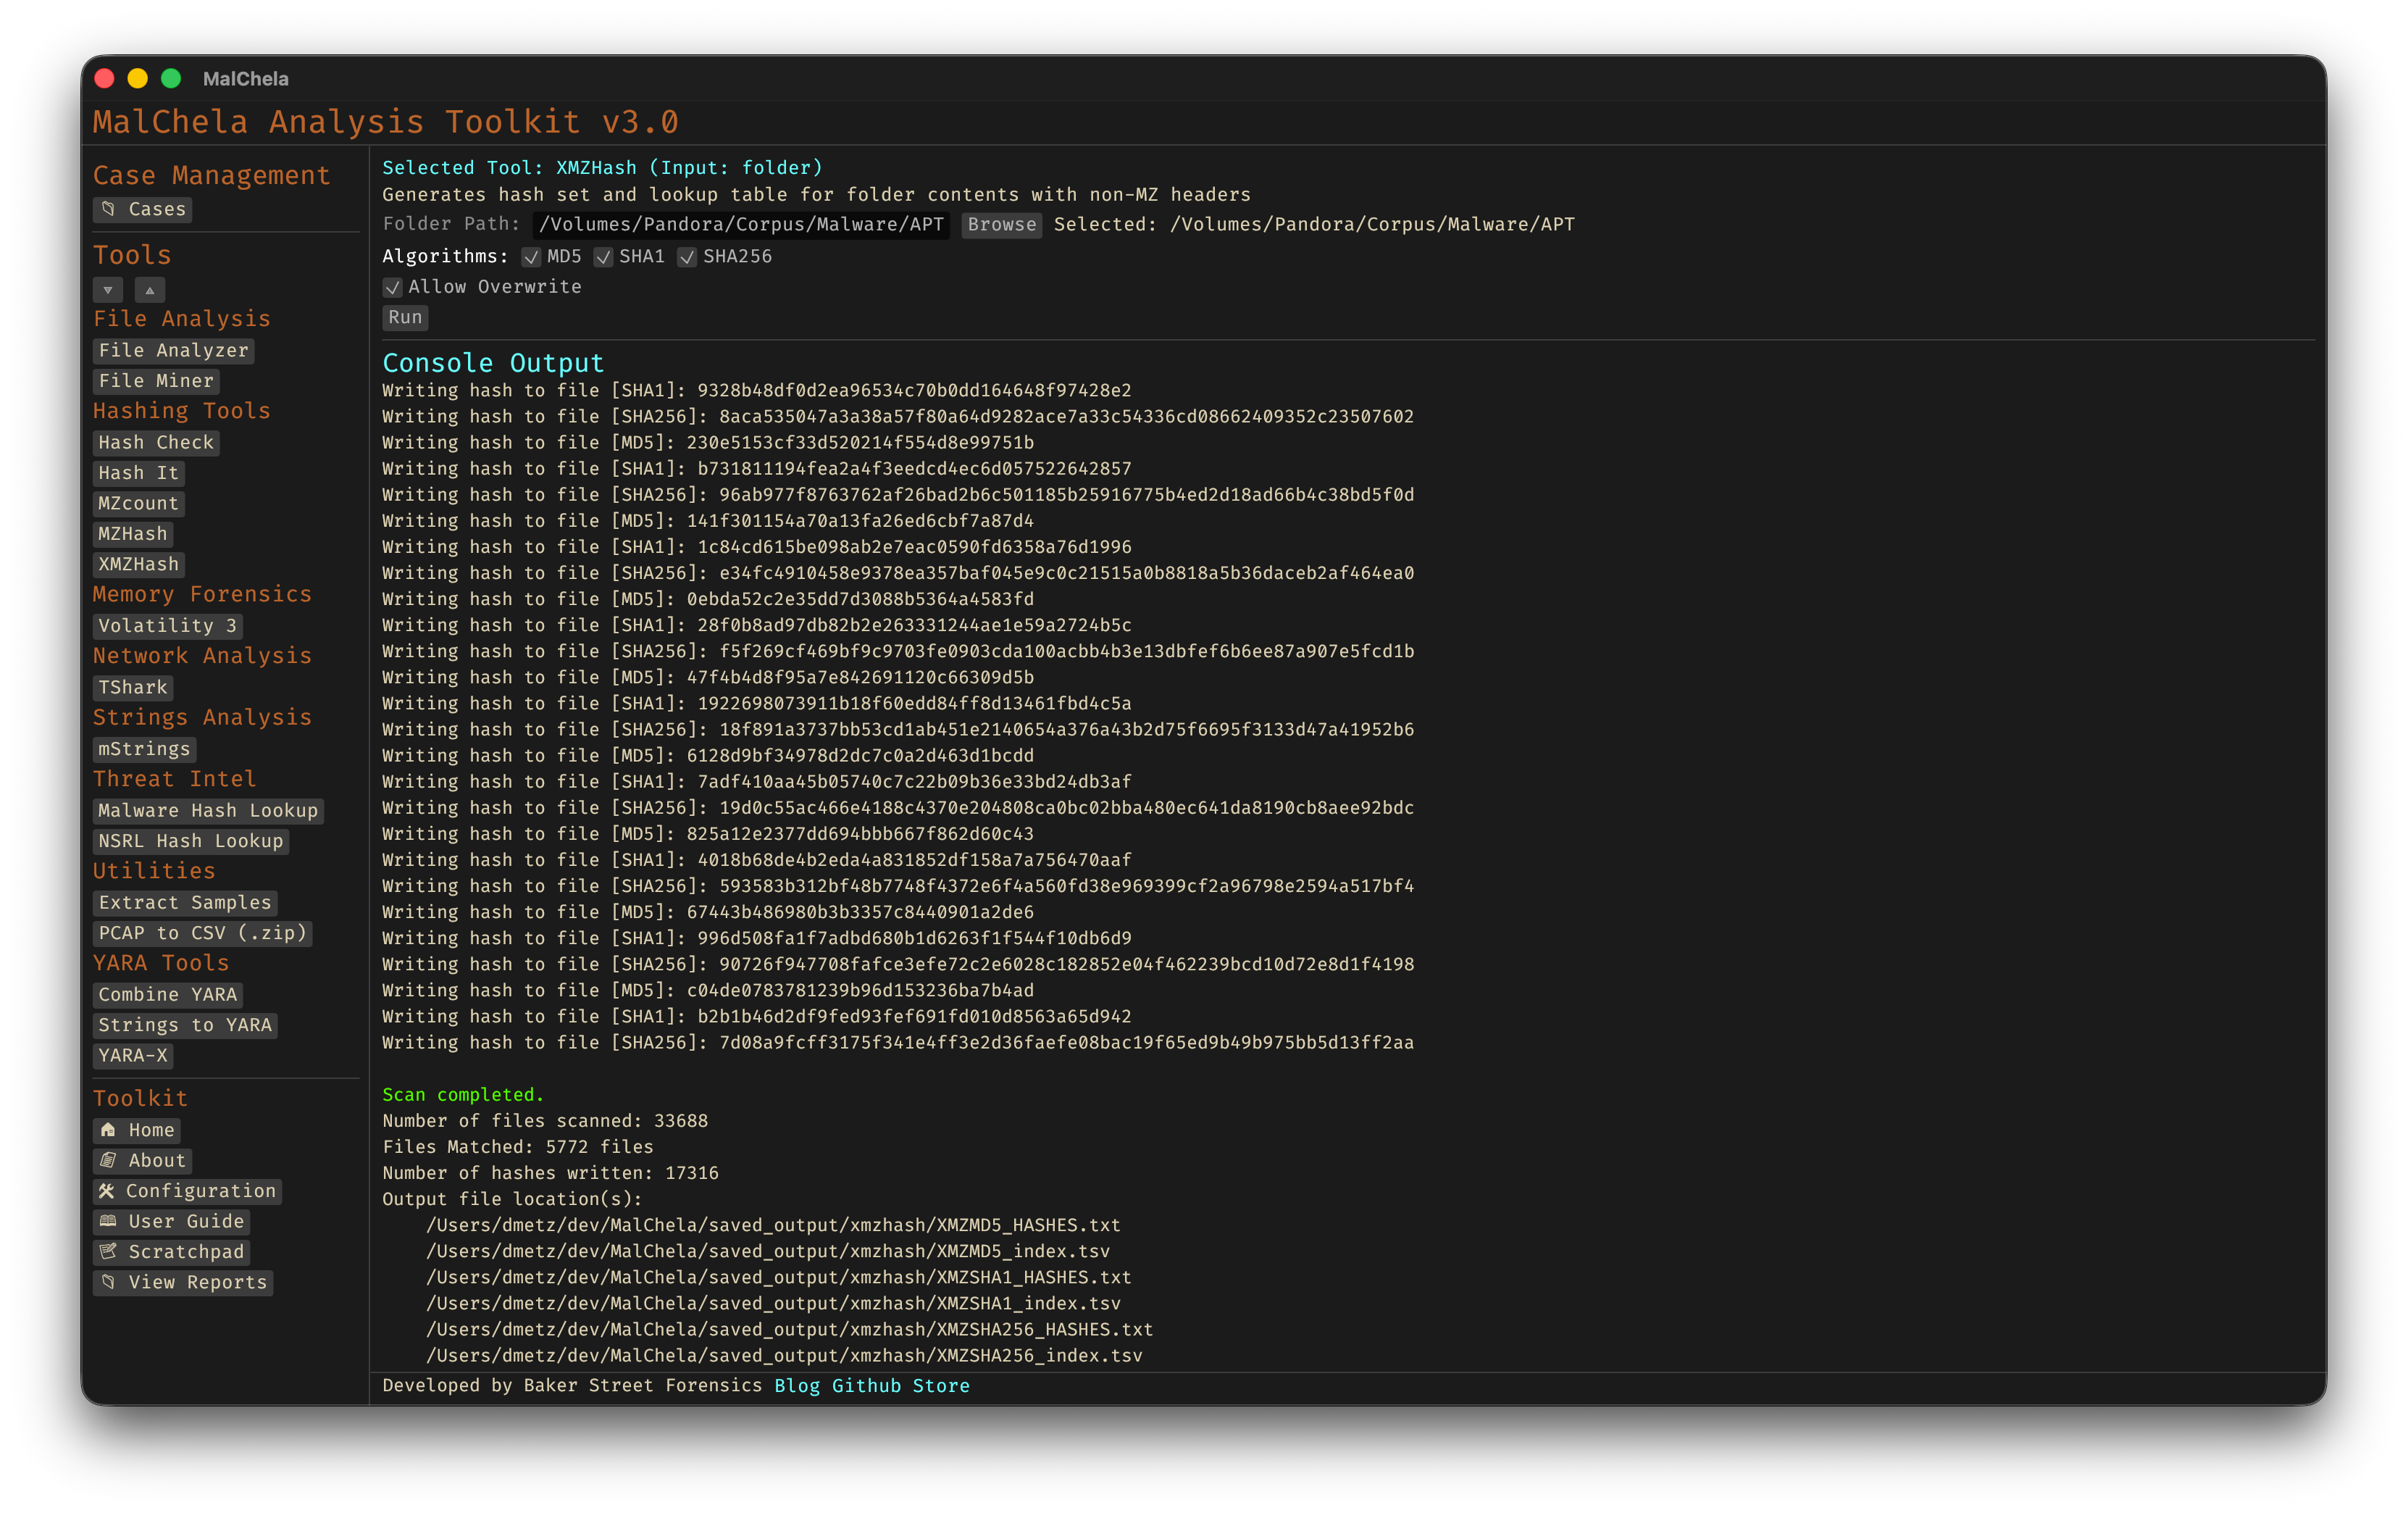The height and width of the screenshot is (1513, 2408).
Task: Open Volatility 3 memory forensics
Action: 167,626
